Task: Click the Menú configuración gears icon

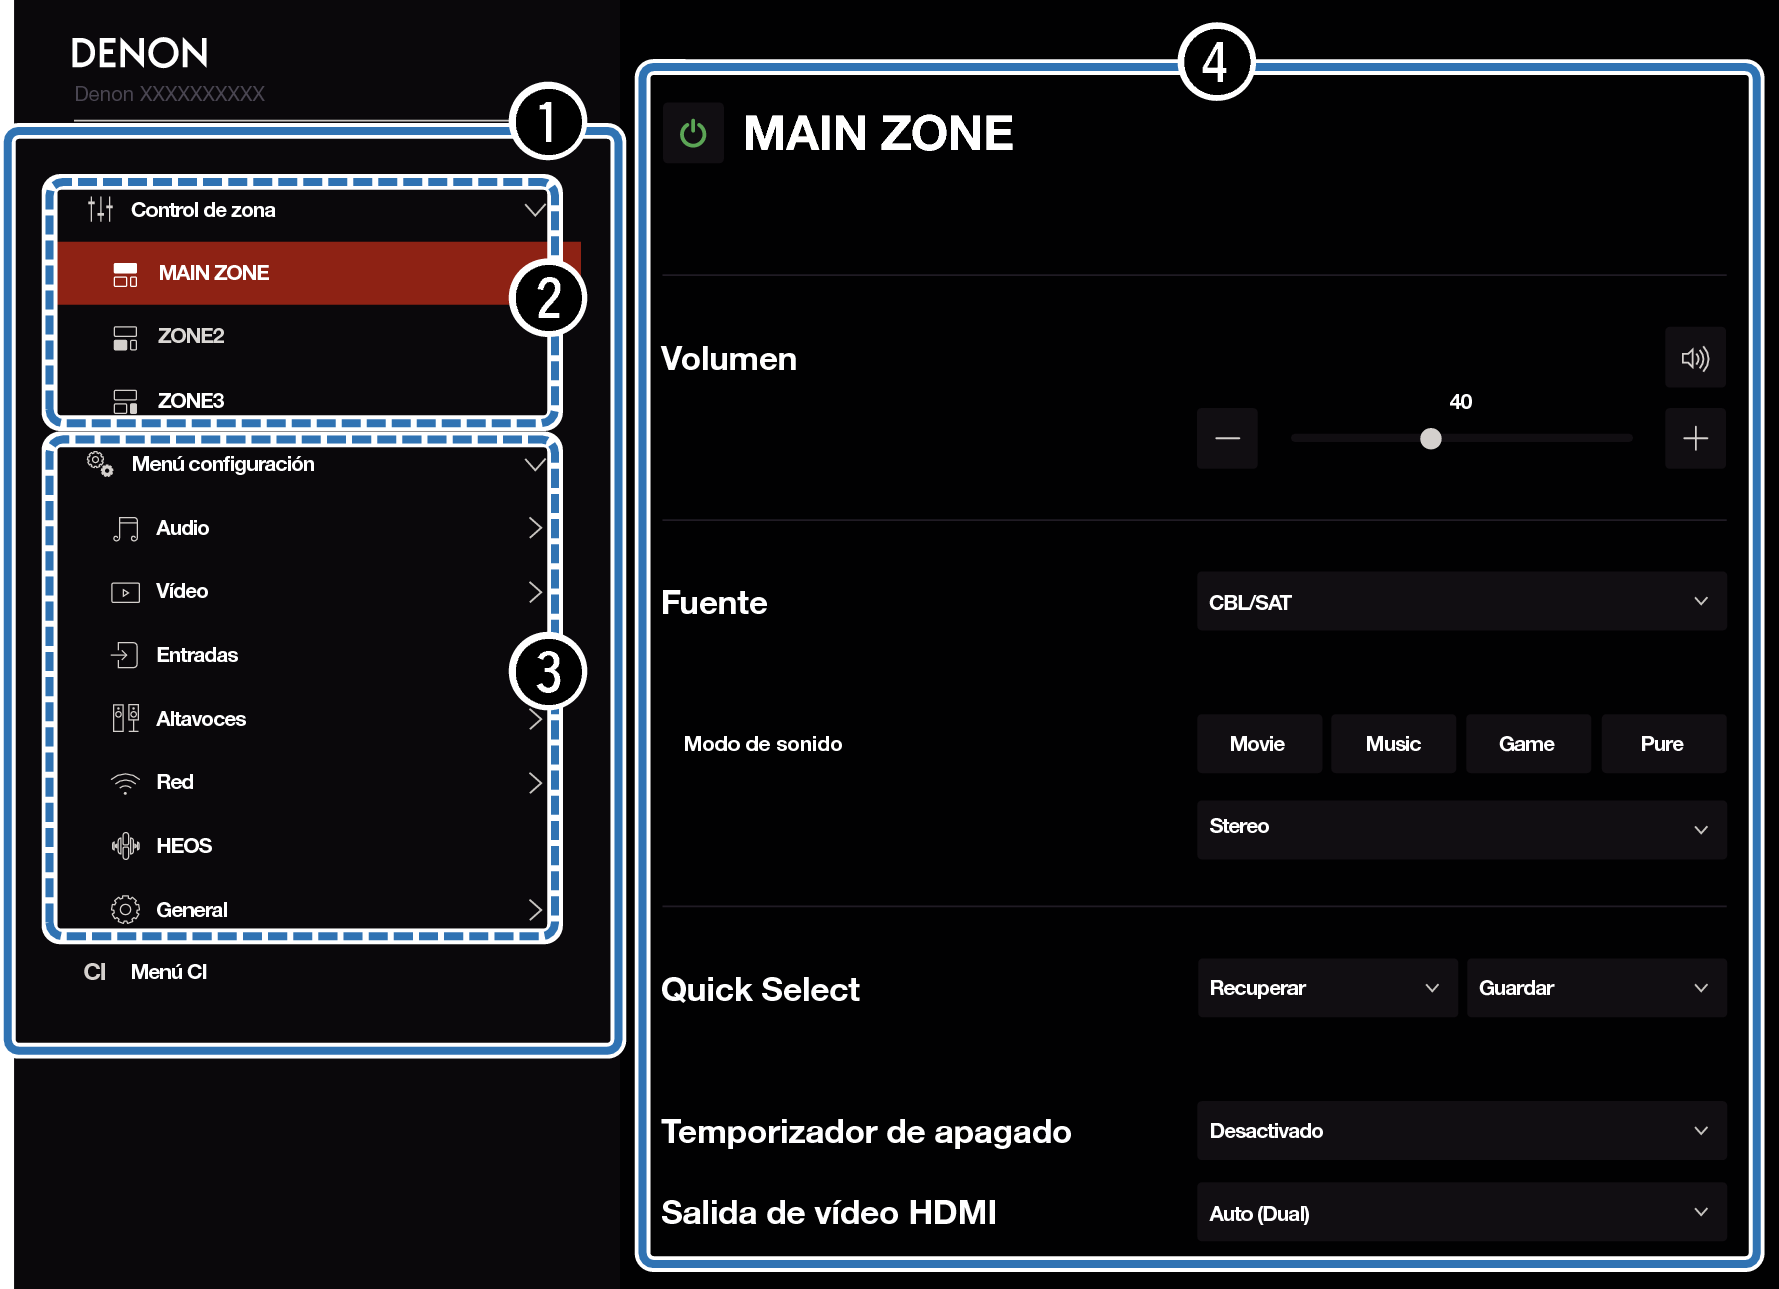Action: (x=100, y=463)
